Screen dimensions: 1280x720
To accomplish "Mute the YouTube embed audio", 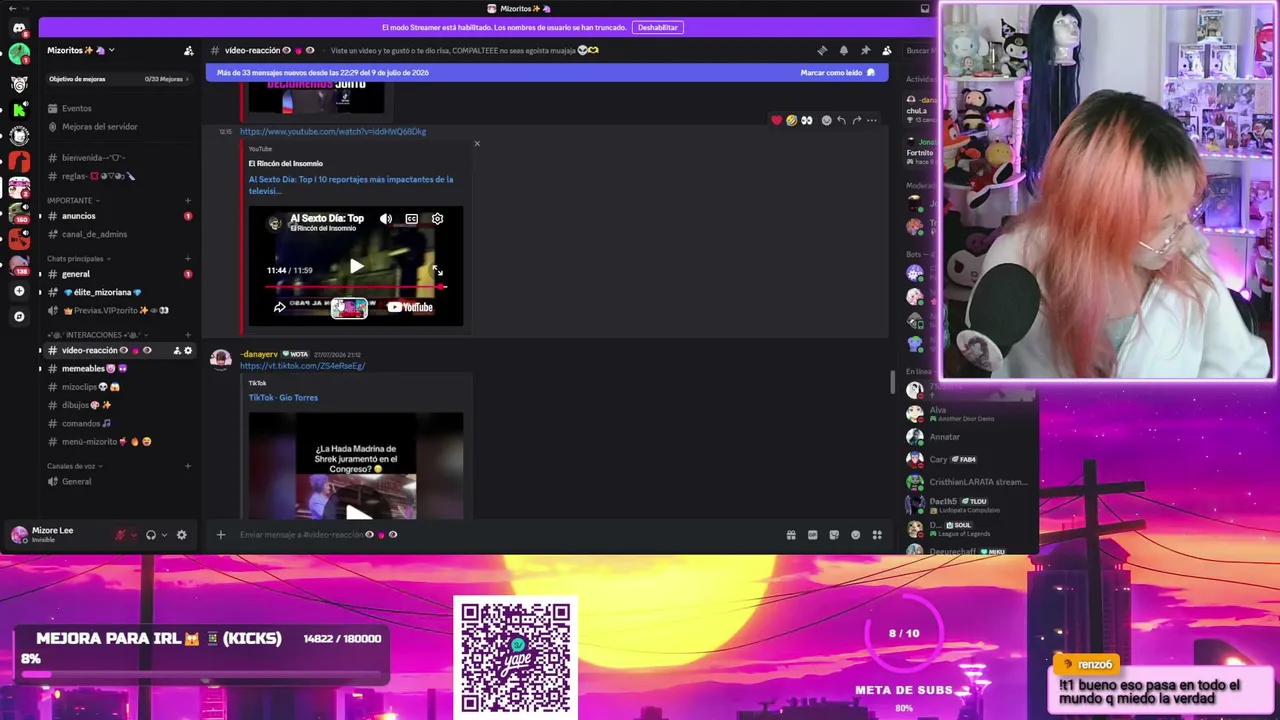I will tap(386, 219).
